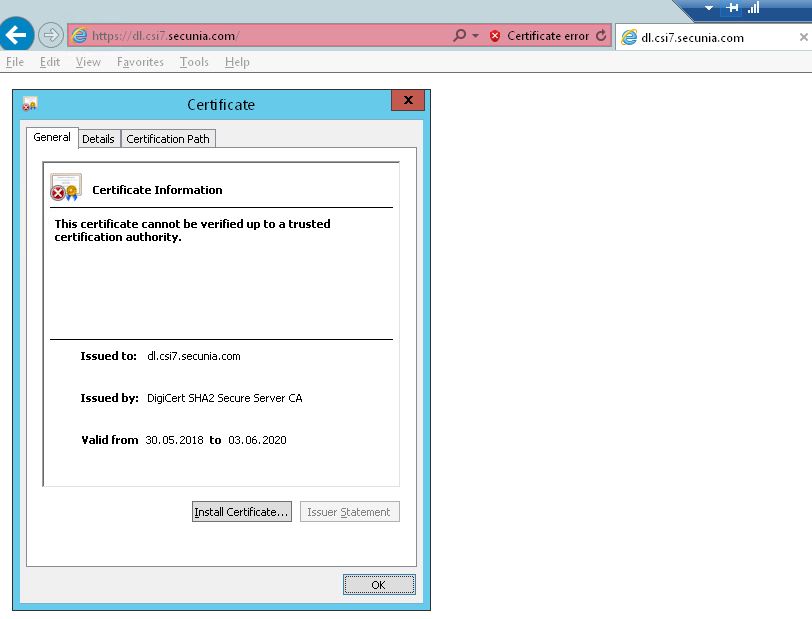Open the Edit menu
The width and height of the screenshot is (812, 619).
50,62
